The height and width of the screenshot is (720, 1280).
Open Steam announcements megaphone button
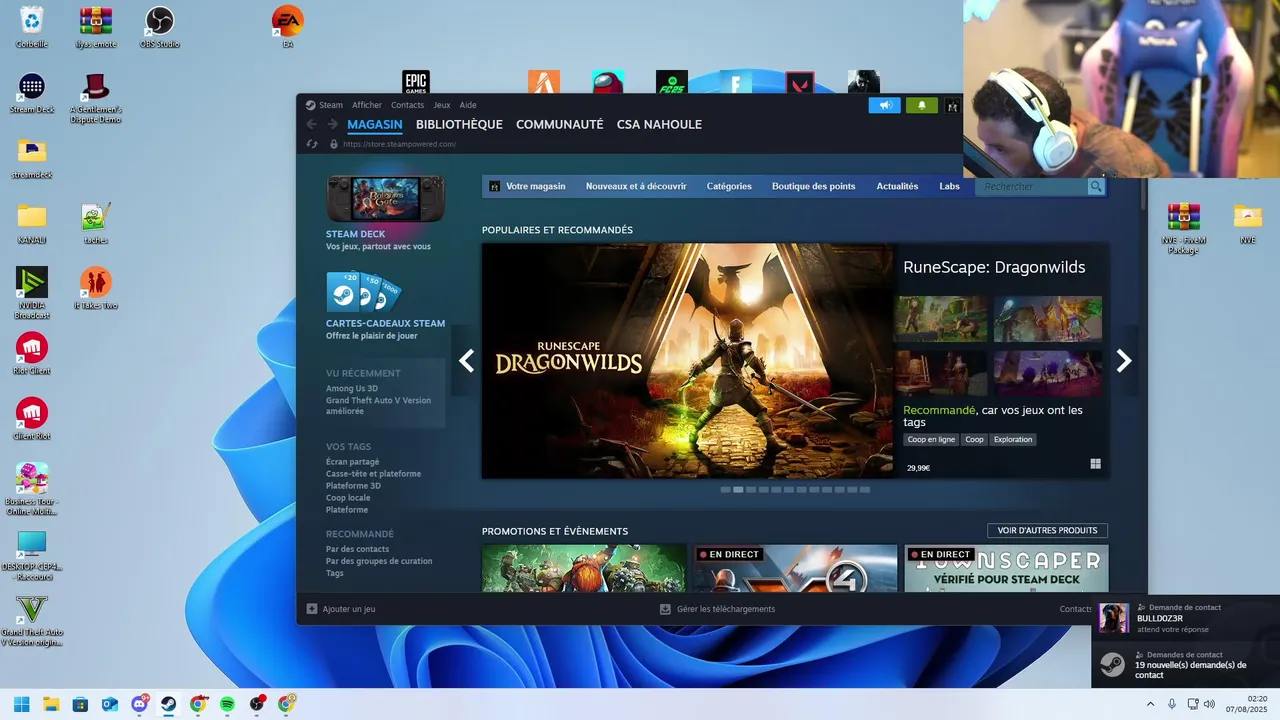pos(885,105)
